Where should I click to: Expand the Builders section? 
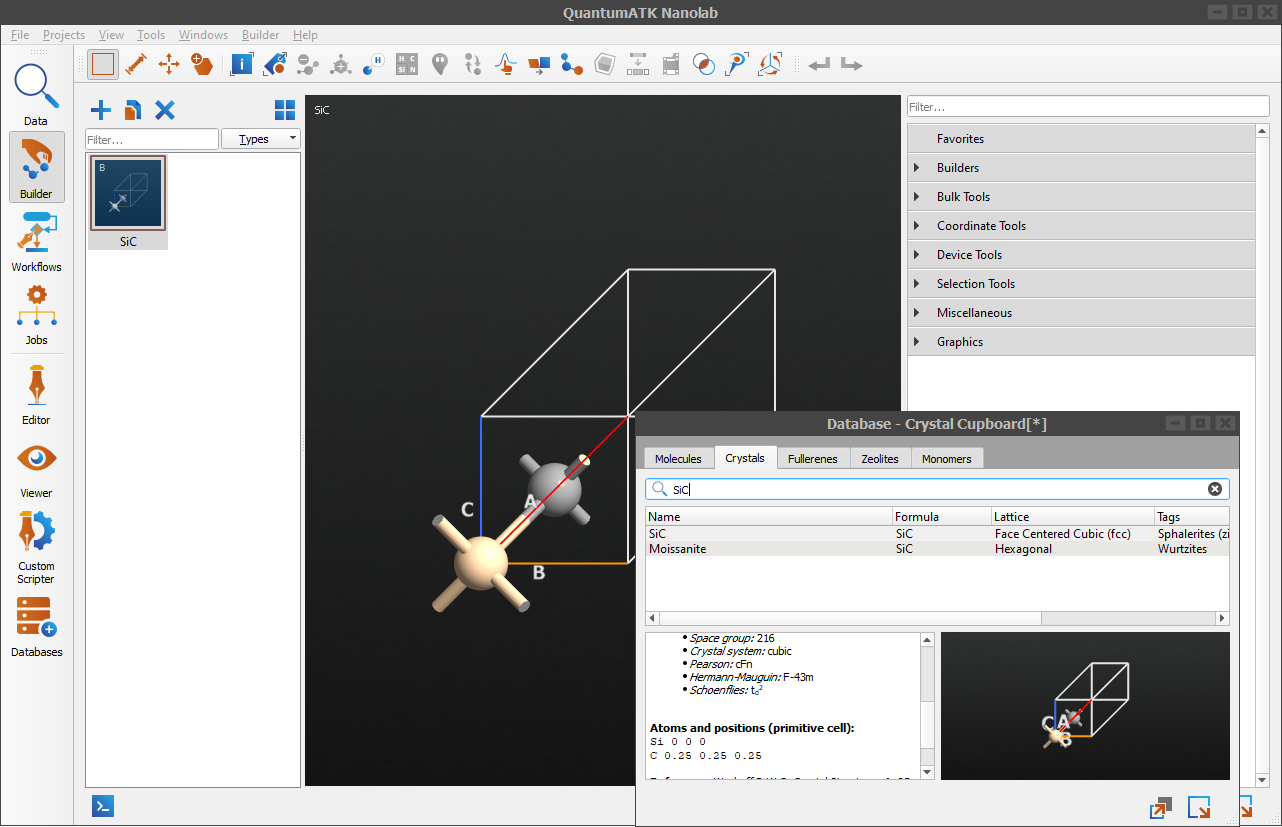pos(1081,168)
